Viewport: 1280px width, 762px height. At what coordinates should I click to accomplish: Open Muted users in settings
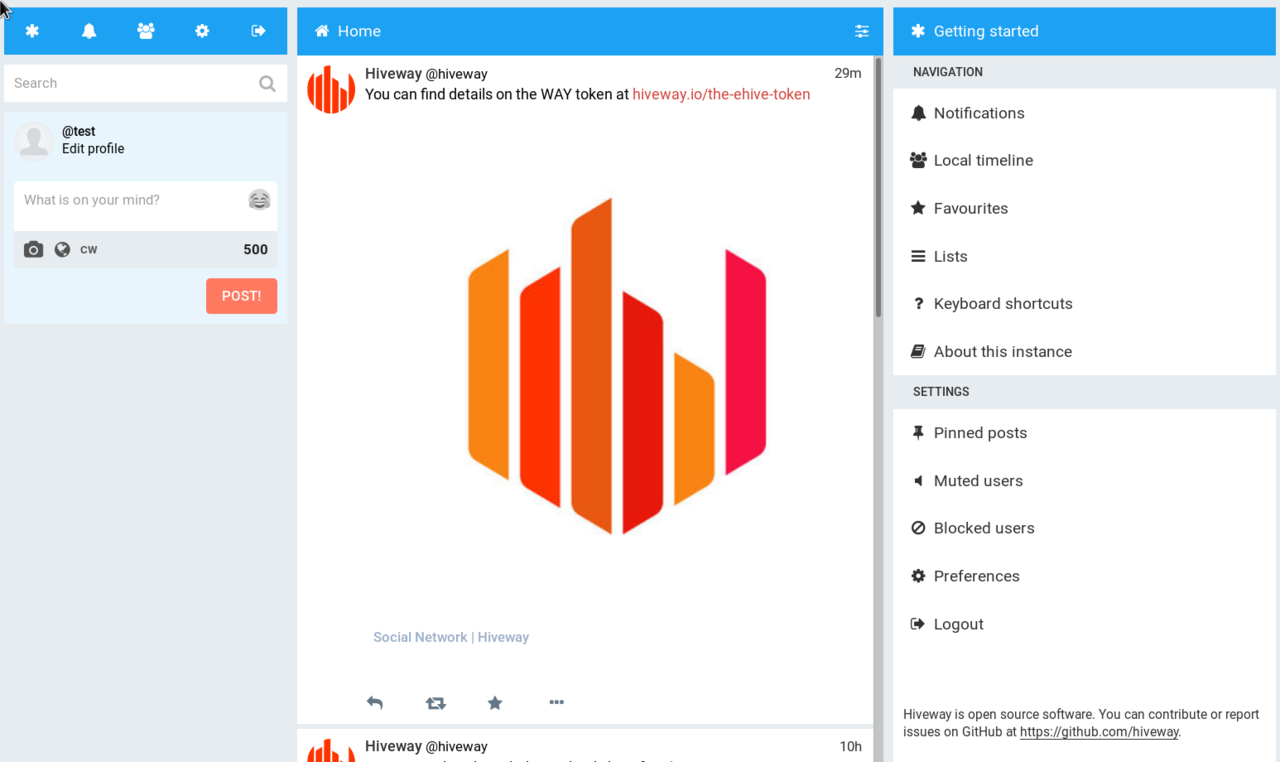[1084, 481]
